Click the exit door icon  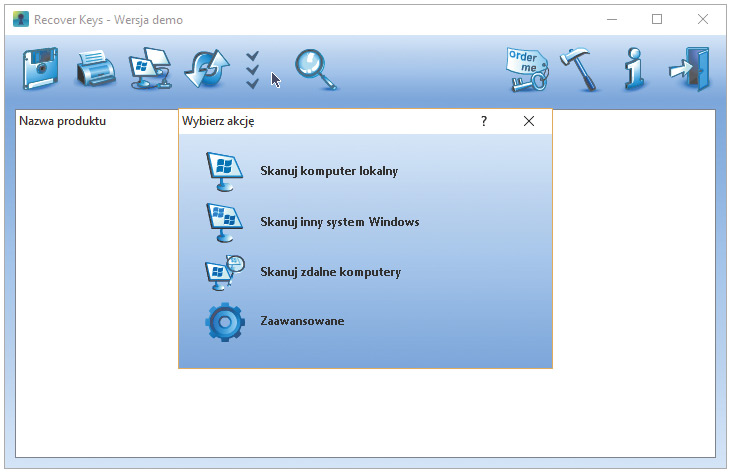click(x=689, y=68)
